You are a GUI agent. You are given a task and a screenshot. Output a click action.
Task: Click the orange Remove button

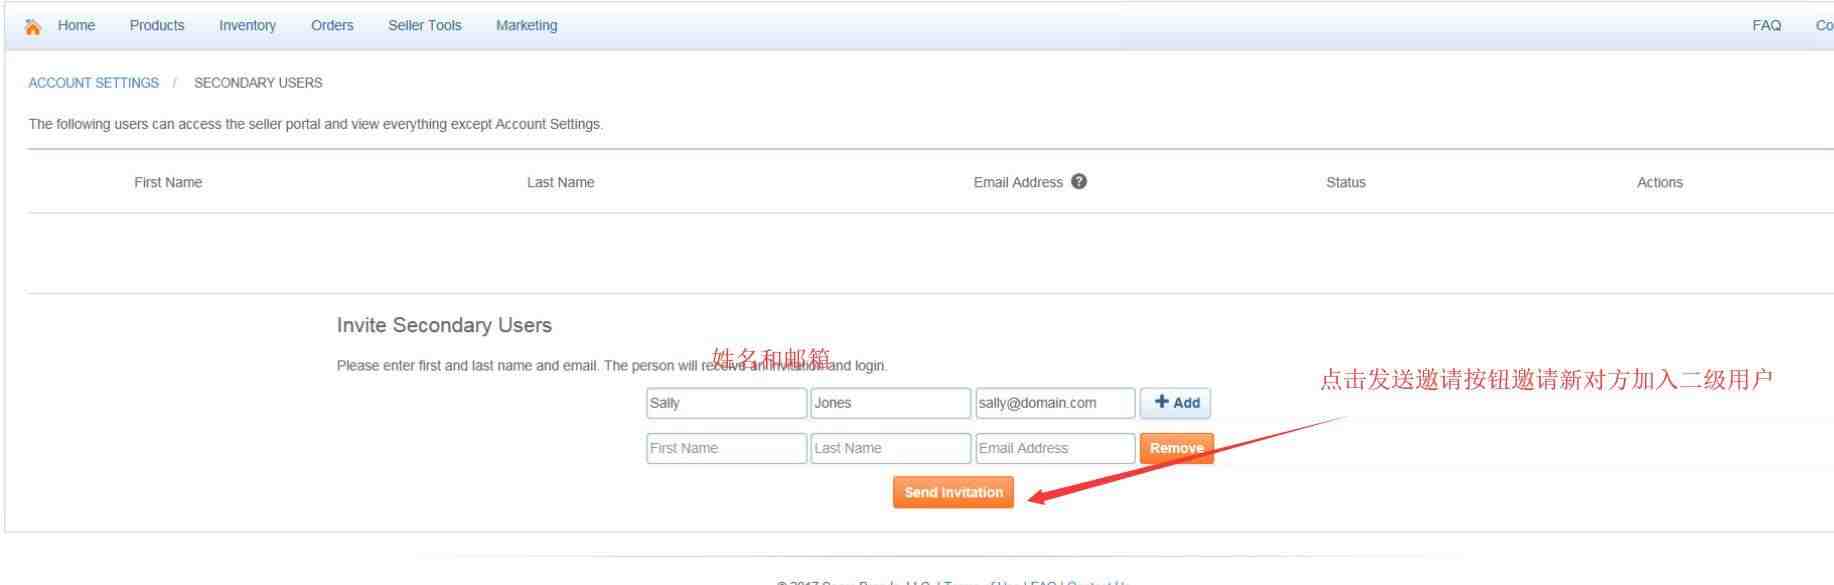(1176, 448)
